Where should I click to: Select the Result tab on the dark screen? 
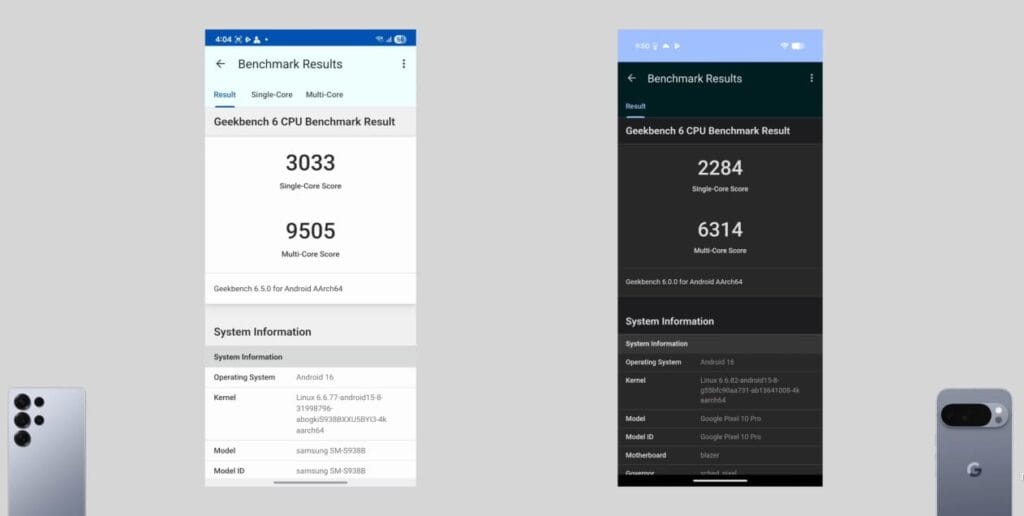(636, 106)
